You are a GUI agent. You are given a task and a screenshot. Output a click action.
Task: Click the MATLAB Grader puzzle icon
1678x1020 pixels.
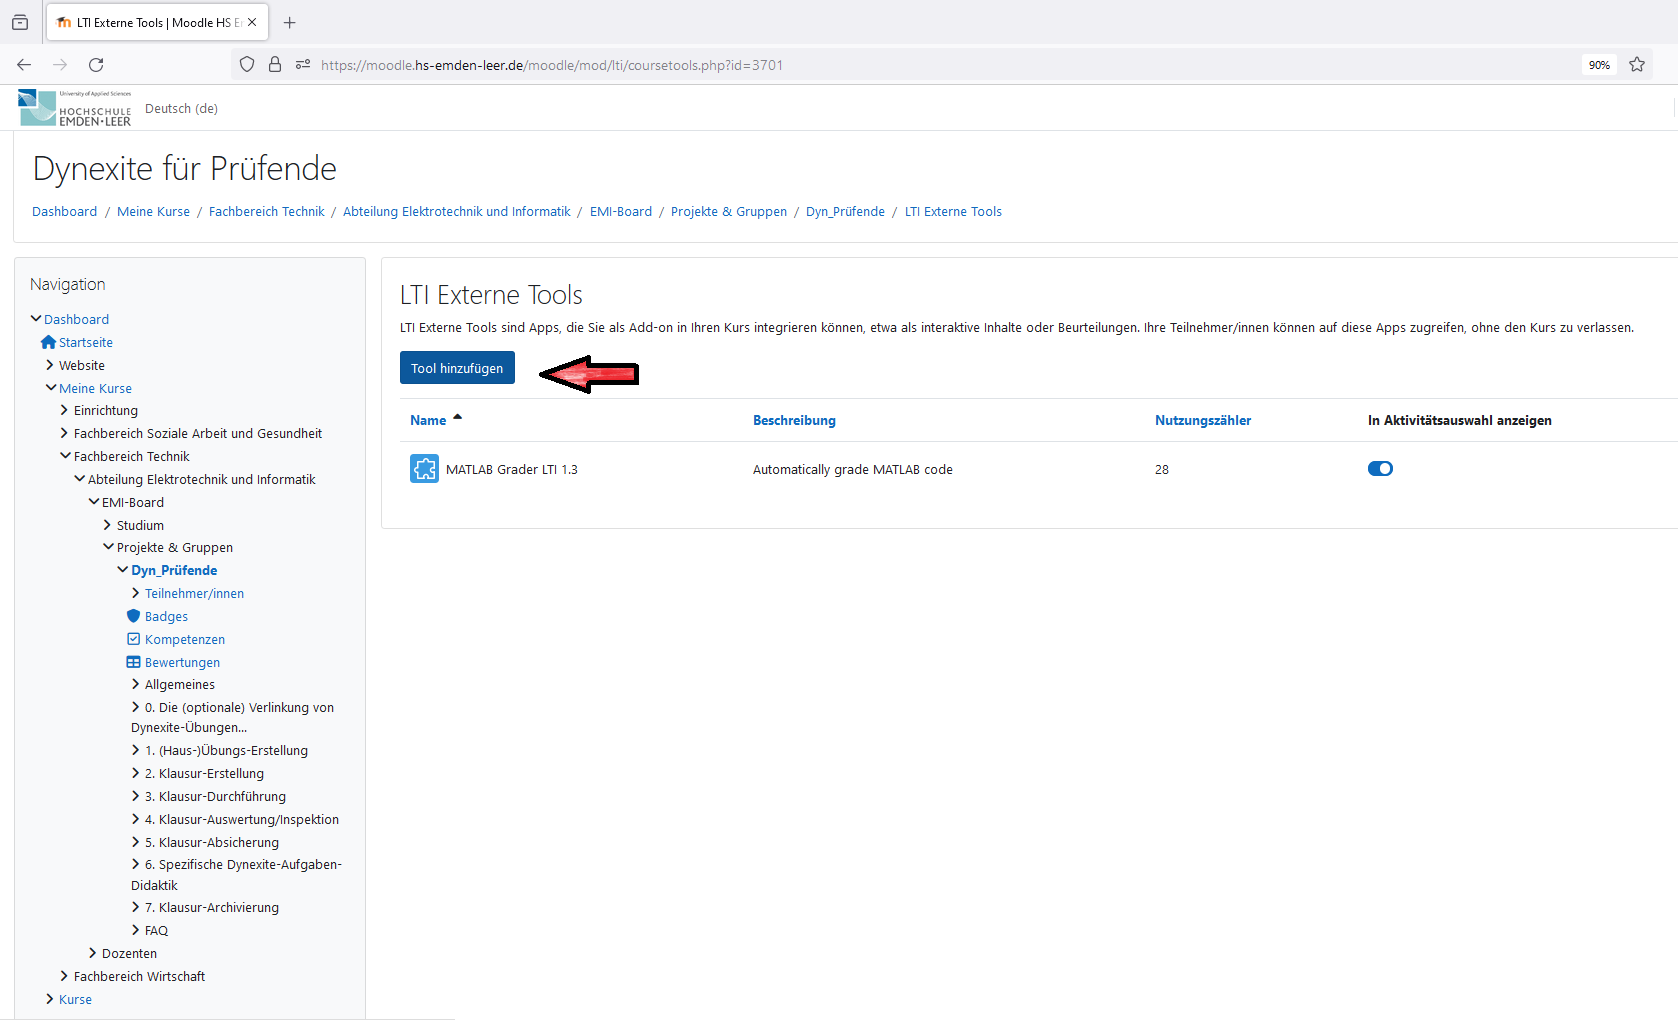(424, 468)
